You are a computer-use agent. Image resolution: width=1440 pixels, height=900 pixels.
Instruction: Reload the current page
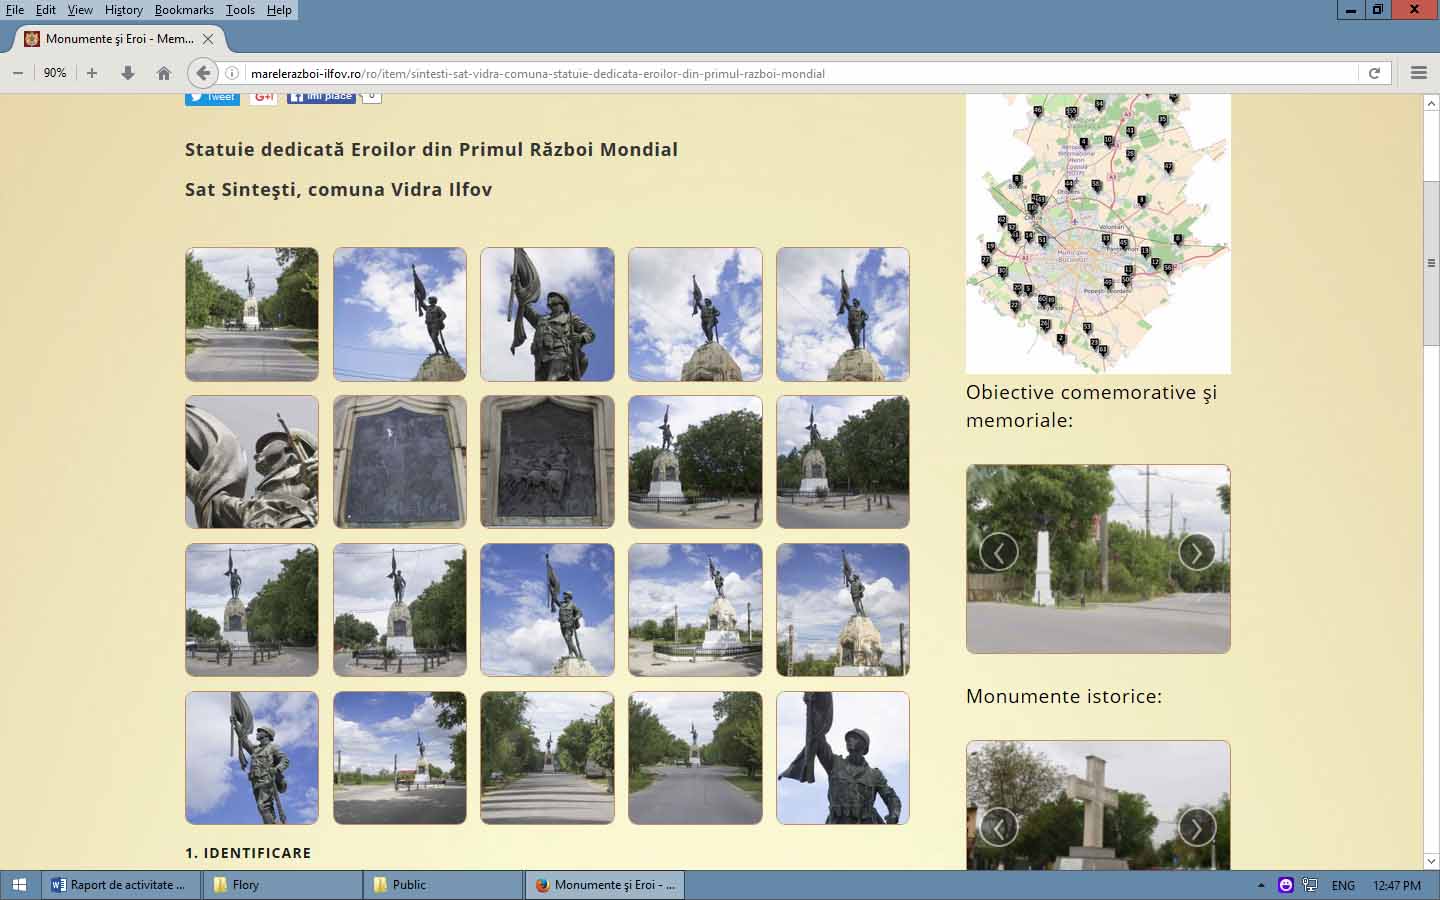pyautogui.click(x=1374, y=73)
